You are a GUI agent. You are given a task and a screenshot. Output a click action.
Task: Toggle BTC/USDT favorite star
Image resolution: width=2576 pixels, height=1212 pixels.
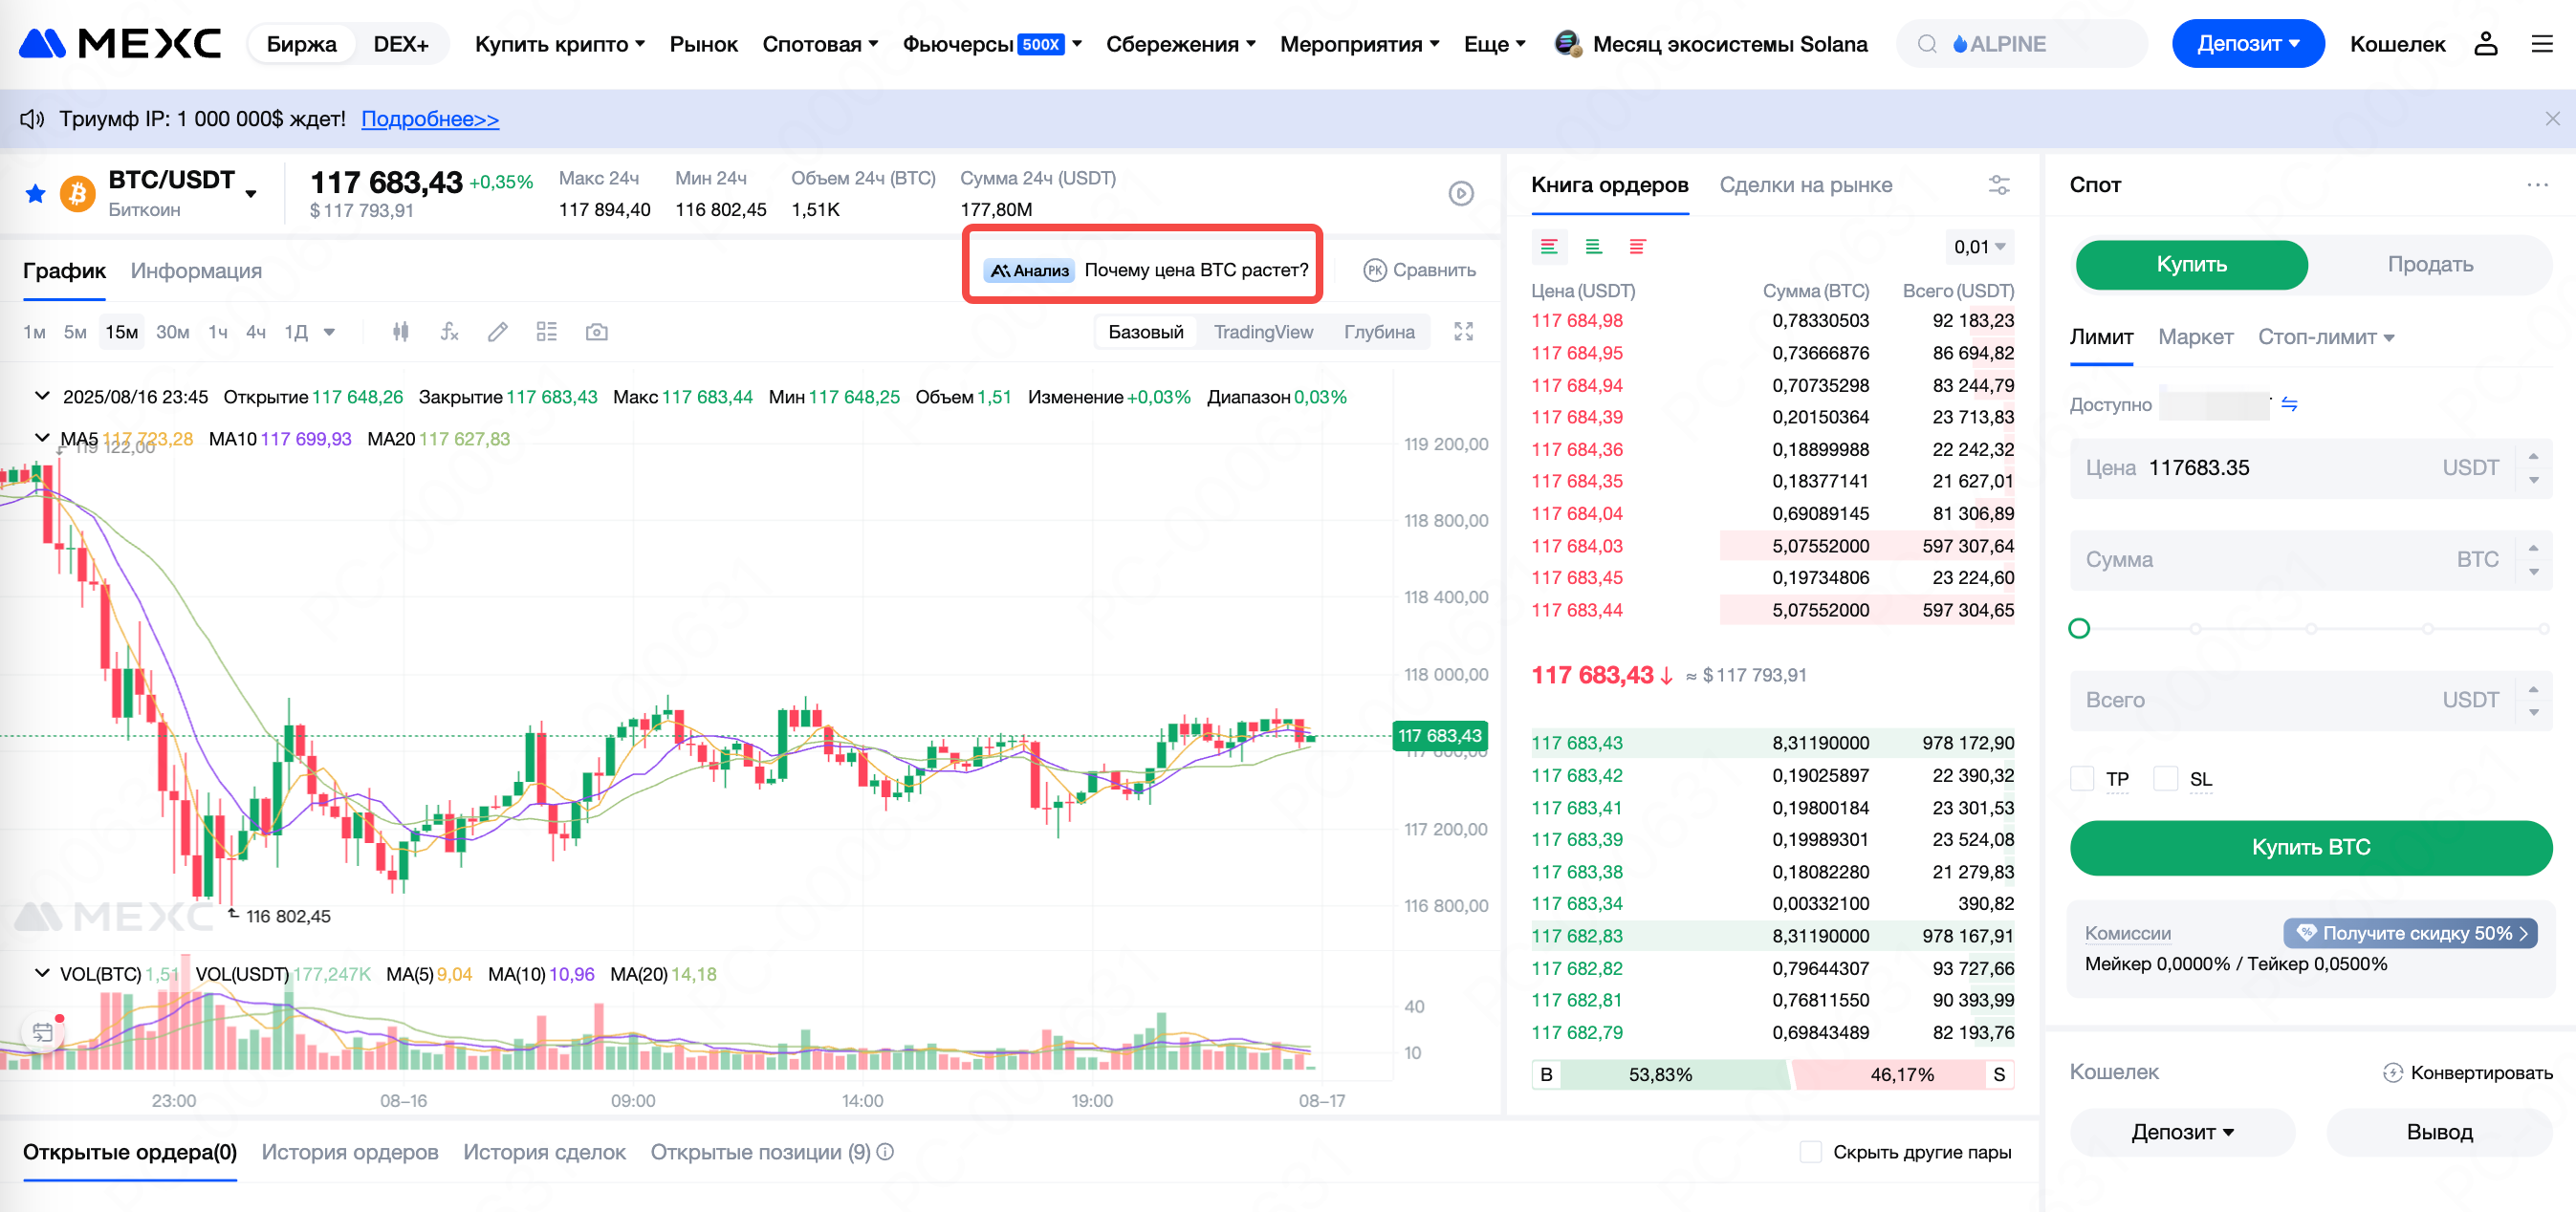pyautogui.click(x=35, y=193)
